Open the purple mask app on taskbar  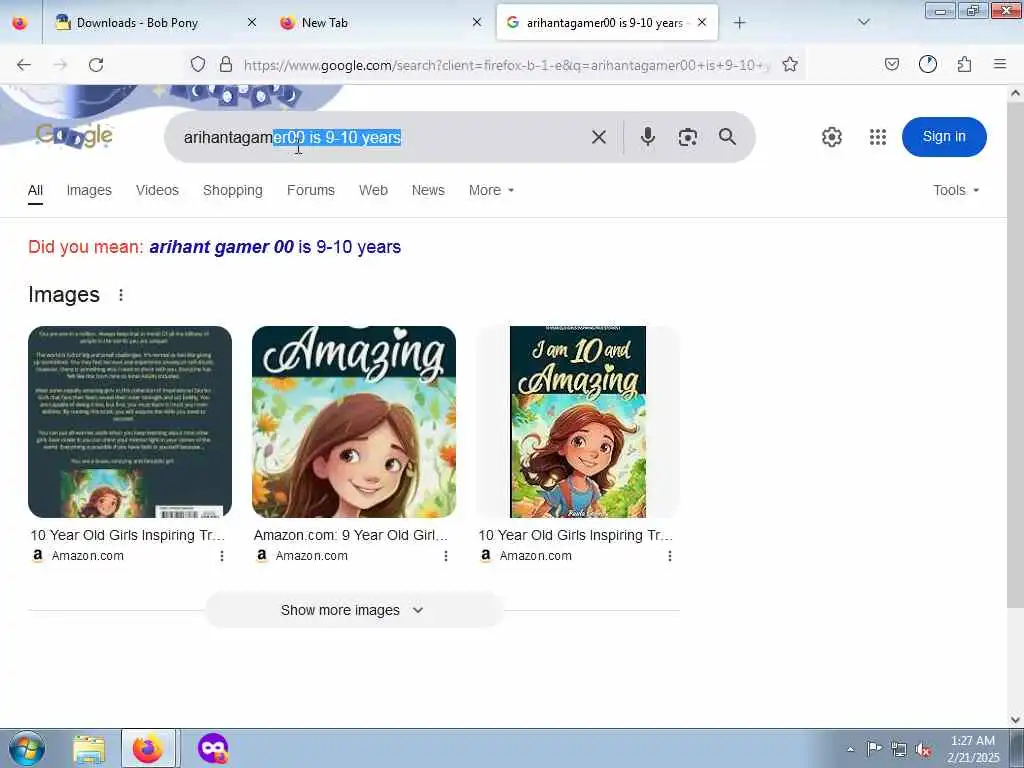tap(213, 748)
